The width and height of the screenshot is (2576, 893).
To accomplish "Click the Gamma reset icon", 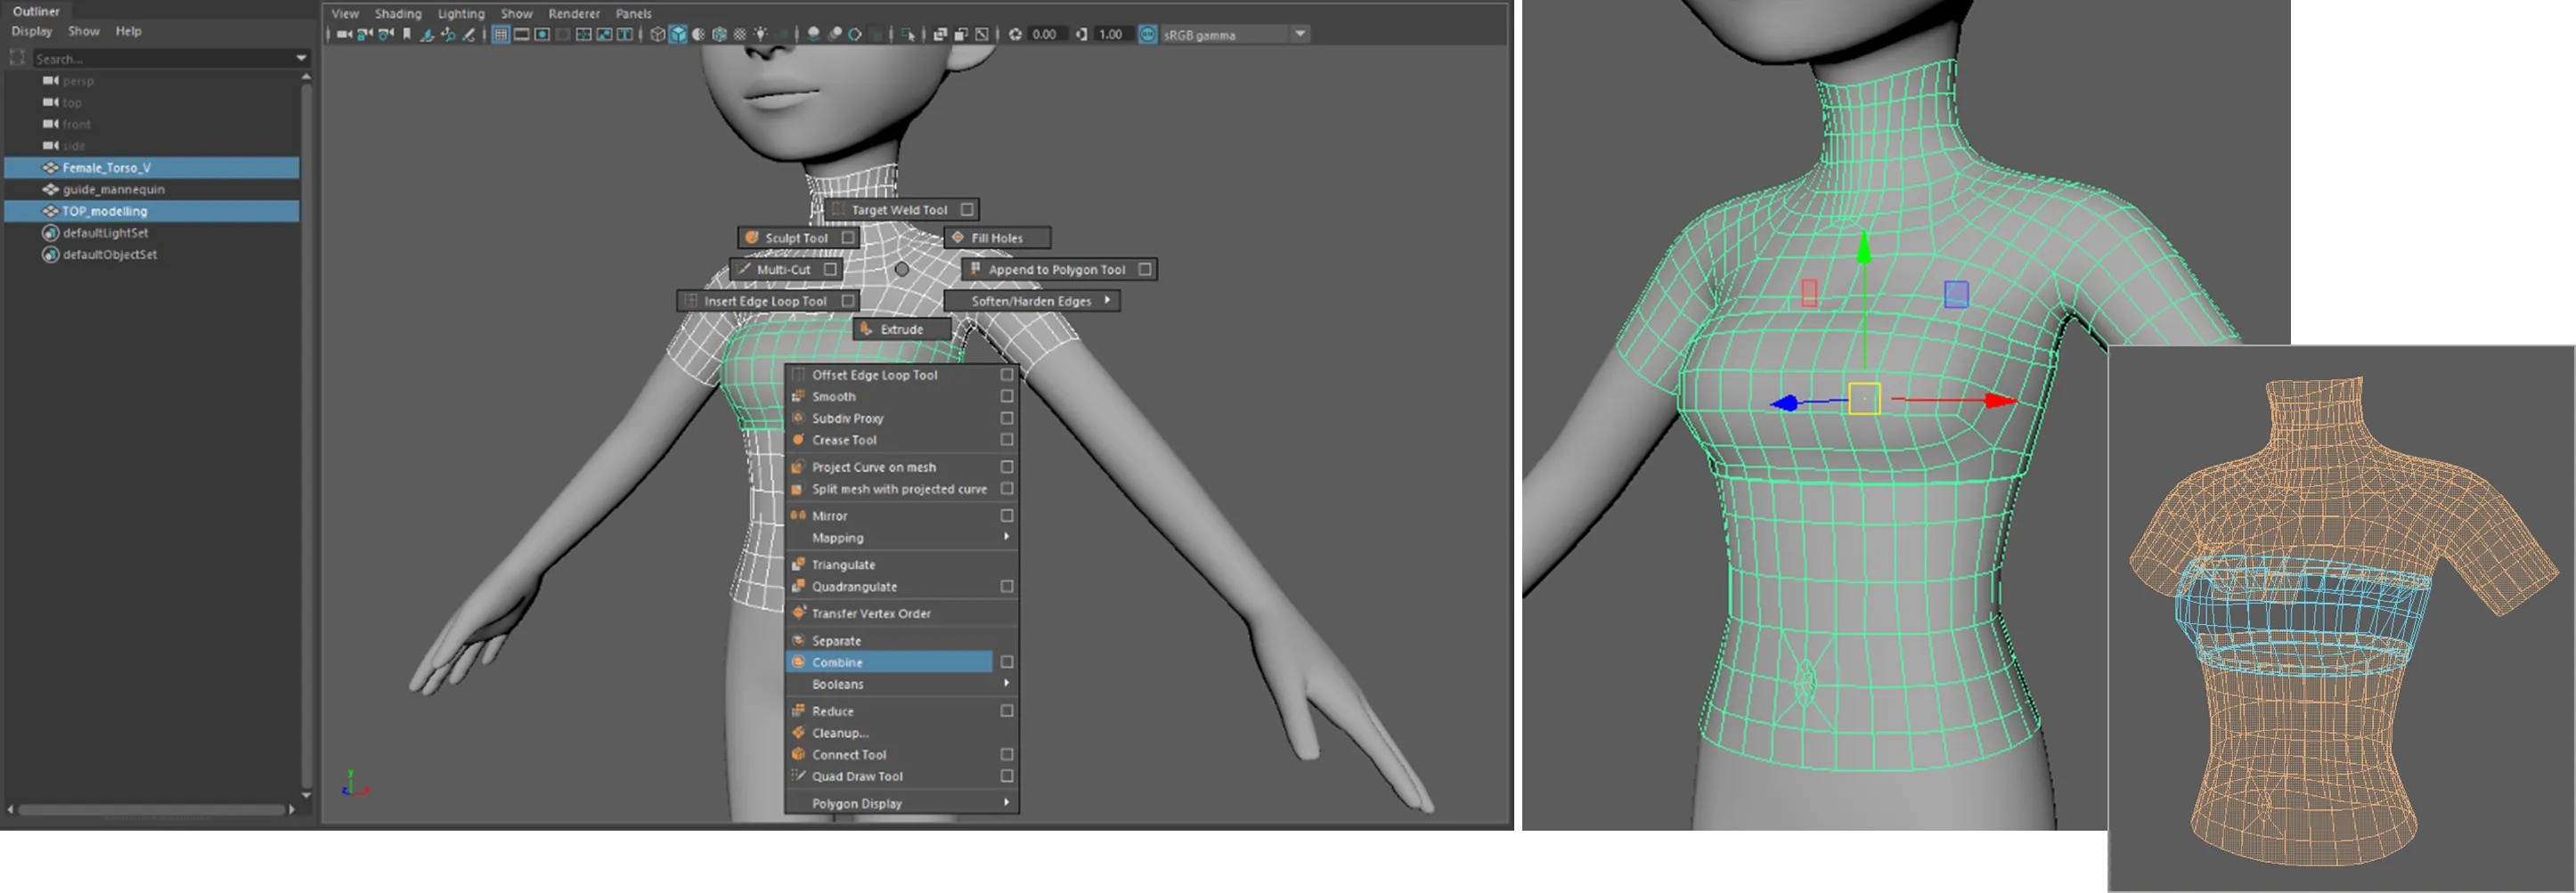I will [1082, 34].
